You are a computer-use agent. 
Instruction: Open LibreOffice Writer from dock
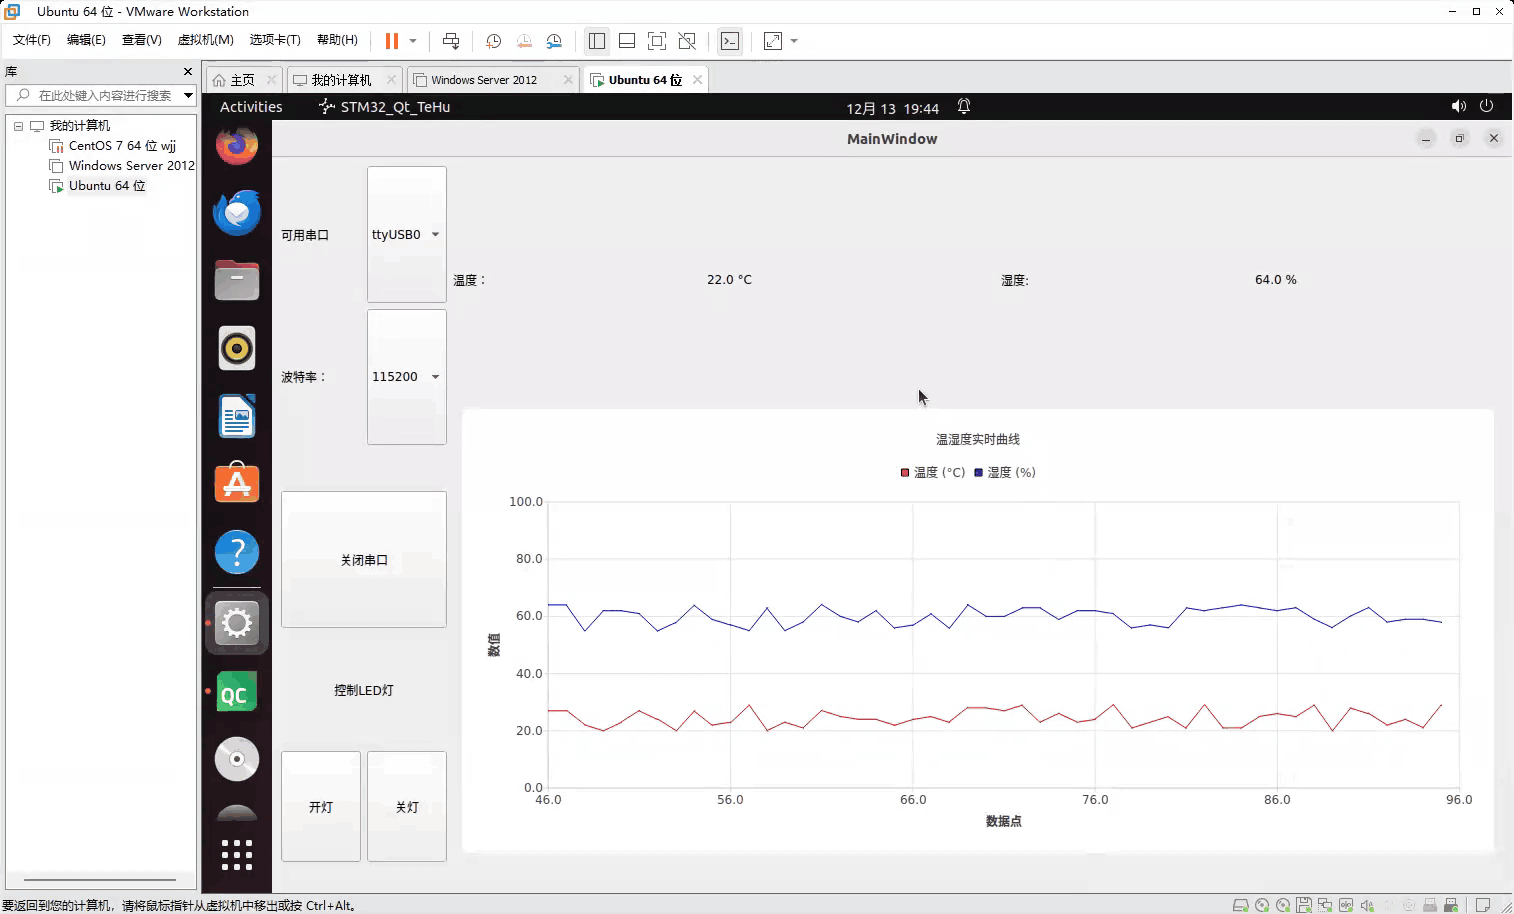tap(237, 416)
